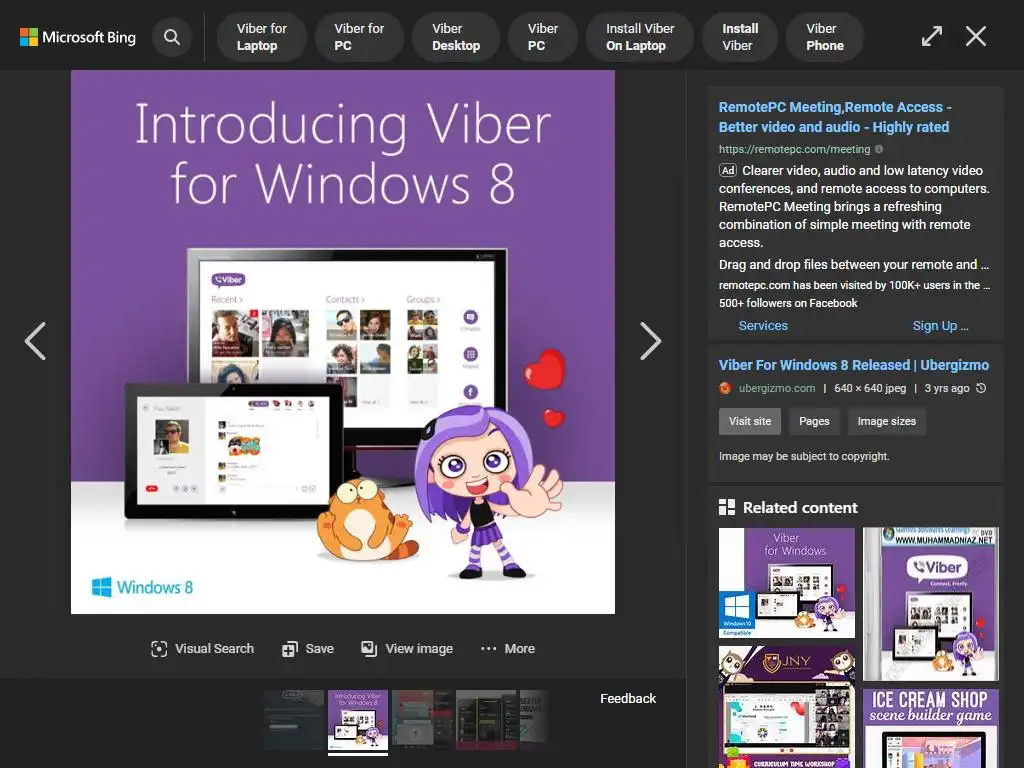Select the Viber Desktop suggestion
Image resolution: width=1024 pixels, height=768 pixels.
pos(456,37)
